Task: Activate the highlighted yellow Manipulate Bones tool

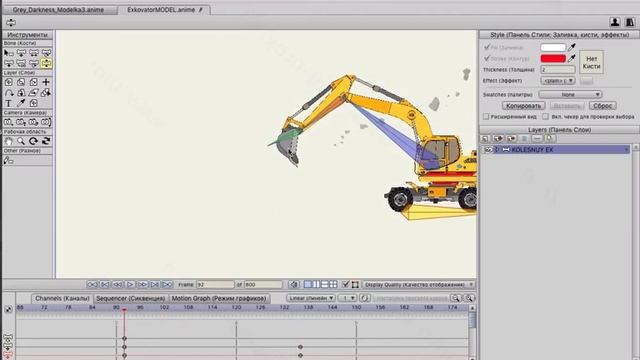Action: tap(46, 63)
